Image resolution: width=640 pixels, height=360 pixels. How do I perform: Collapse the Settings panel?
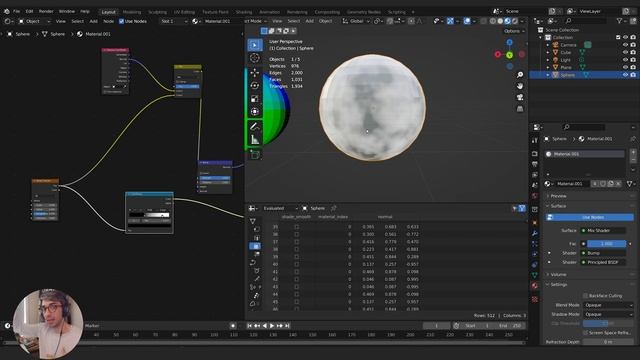[558, 284]
